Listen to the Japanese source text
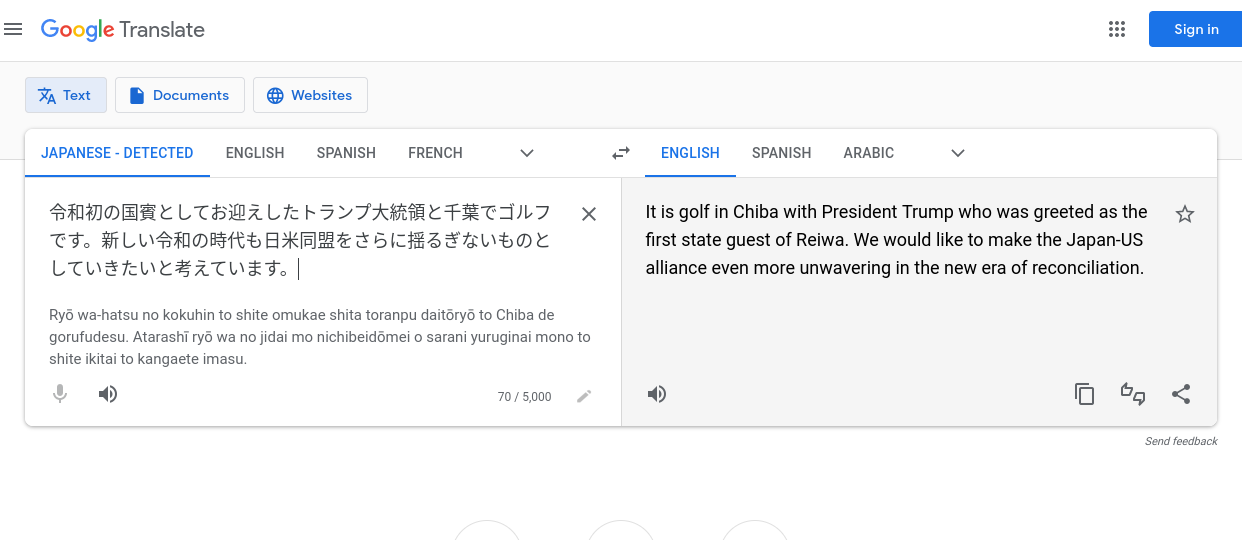The image size is (1242, 540). [108, 394]
